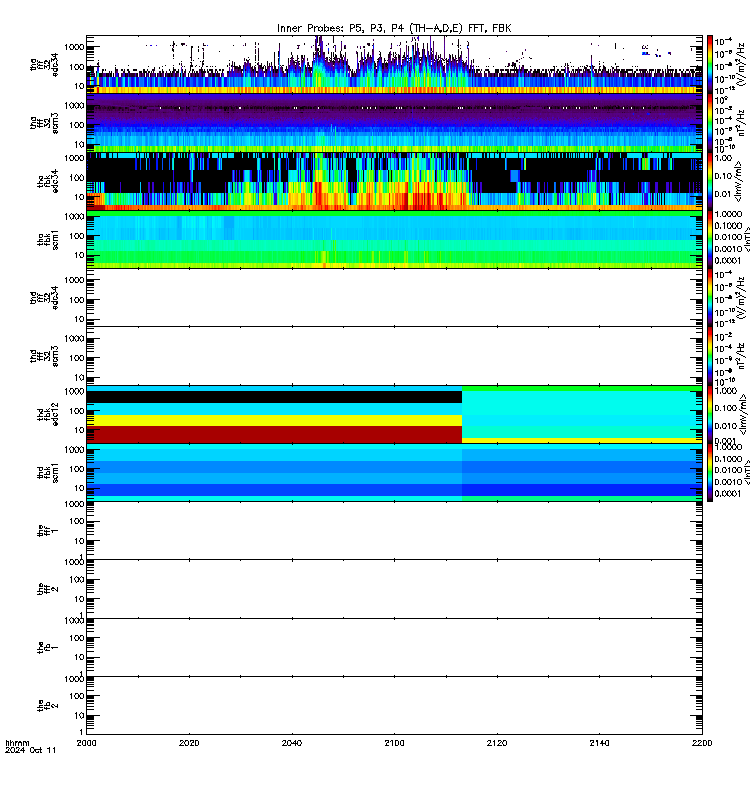Click the "100" tick label of the "tha fbk scm1" panel
Image resolution: width=750 pixels, height=800 pixels.
(77, 236)
